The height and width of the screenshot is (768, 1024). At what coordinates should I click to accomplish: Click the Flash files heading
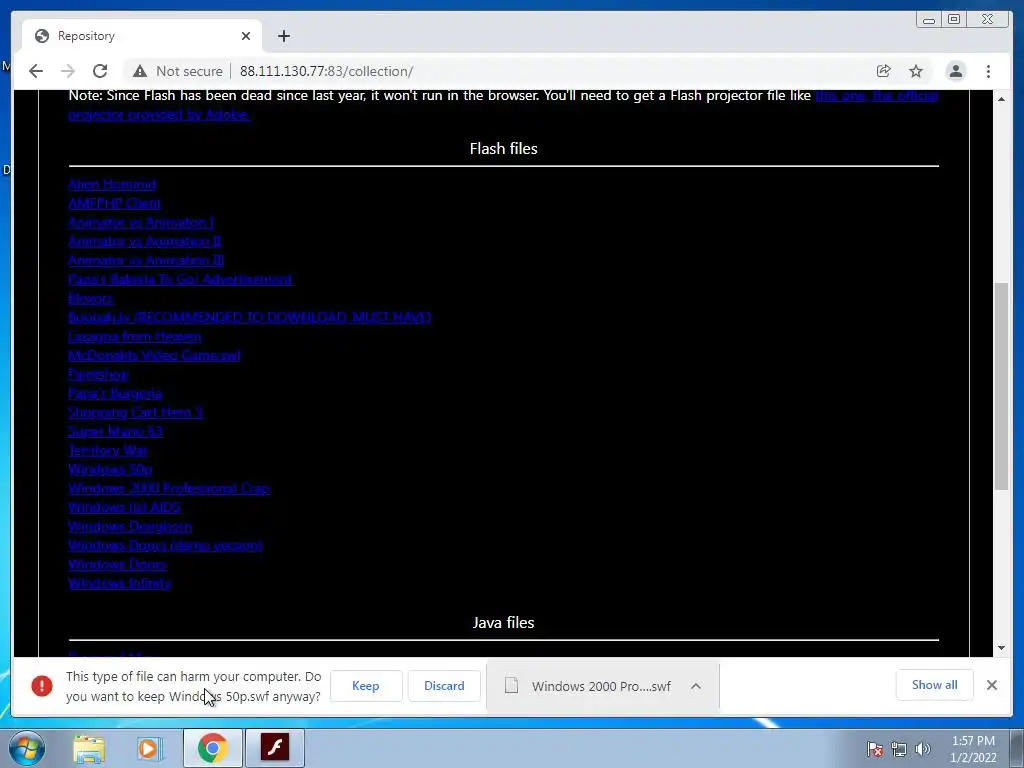point(504,148)
